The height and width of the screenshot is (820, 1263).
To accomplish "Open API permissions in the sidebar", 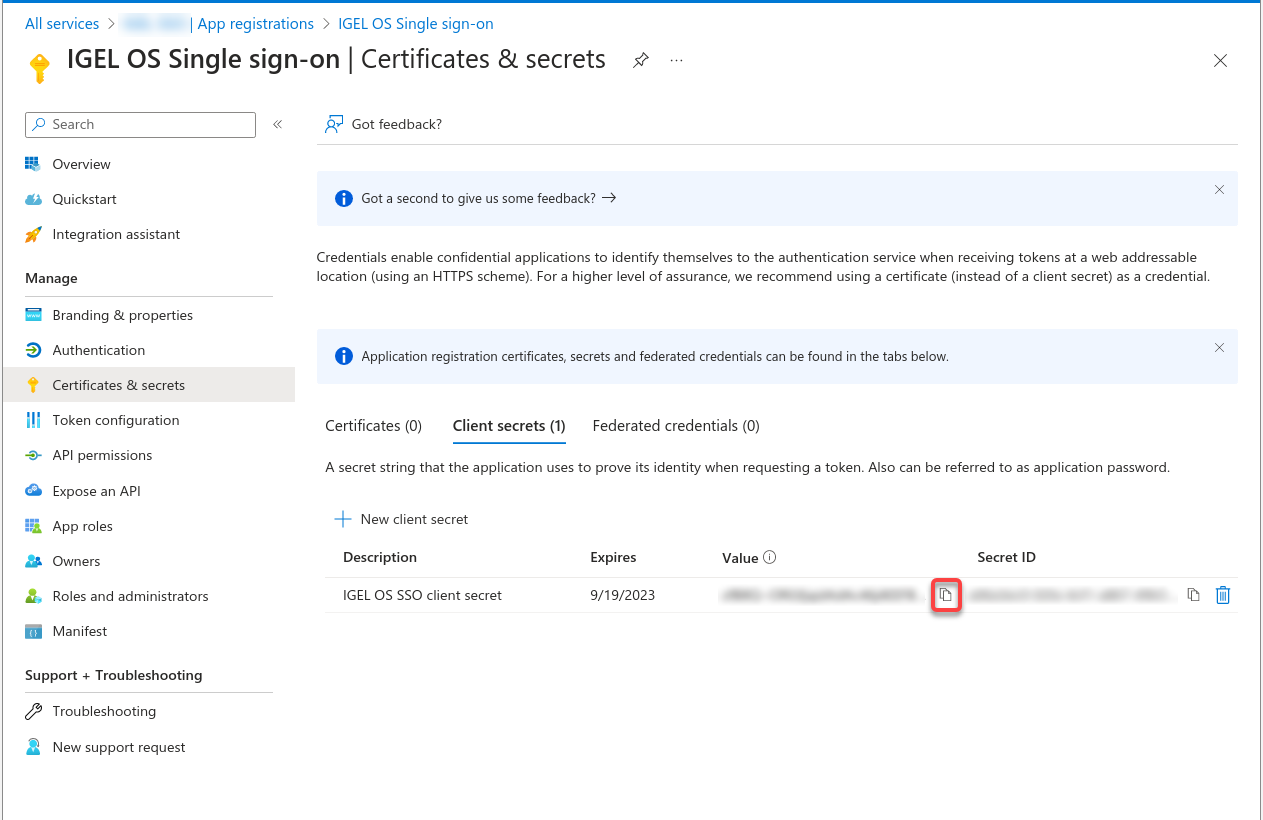I will coord(102,455).
